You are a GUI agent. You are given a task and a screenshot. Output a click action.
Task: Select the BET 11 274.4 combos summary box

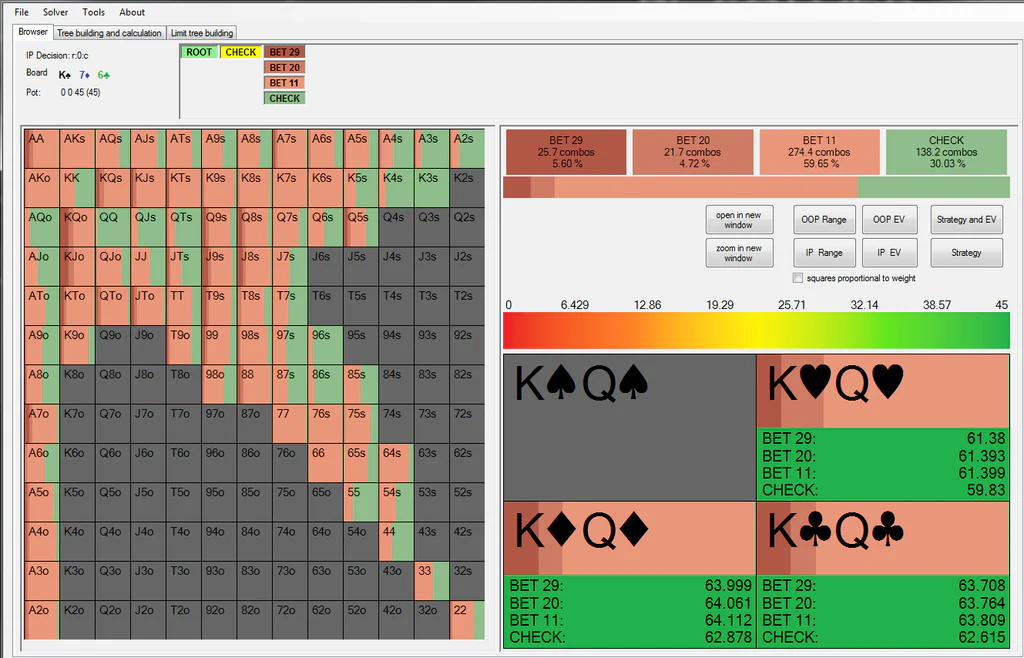[x=820, y=152]
